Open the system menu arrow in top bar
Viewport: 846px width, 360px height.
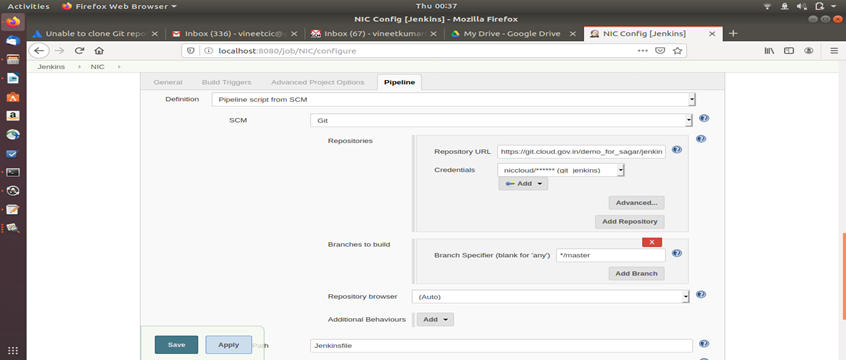click(834, 6)
